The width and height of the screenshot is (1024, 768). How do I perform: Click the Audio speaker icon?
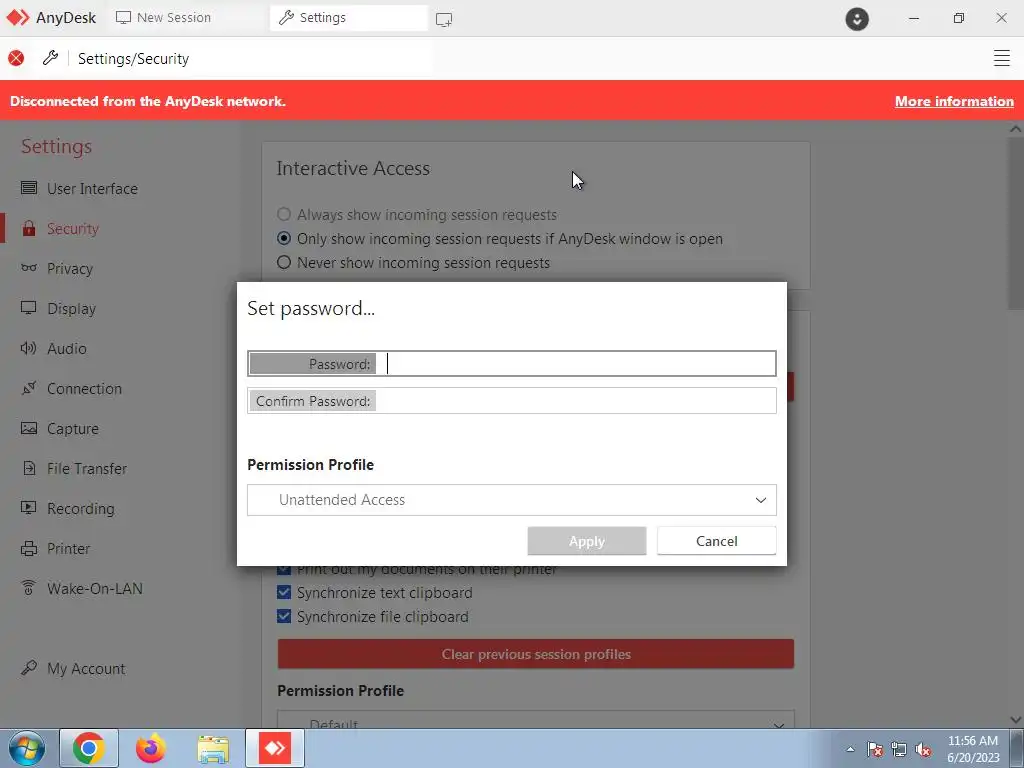point(29,348)
